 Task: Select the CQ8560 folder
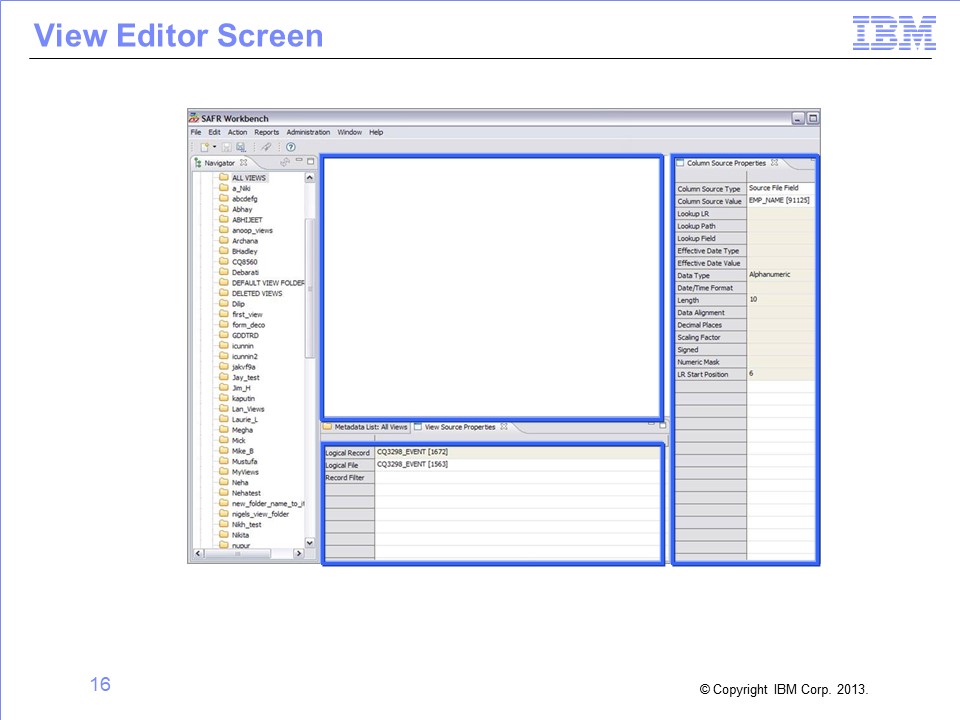pyautogui.click(x=244, y=262)
